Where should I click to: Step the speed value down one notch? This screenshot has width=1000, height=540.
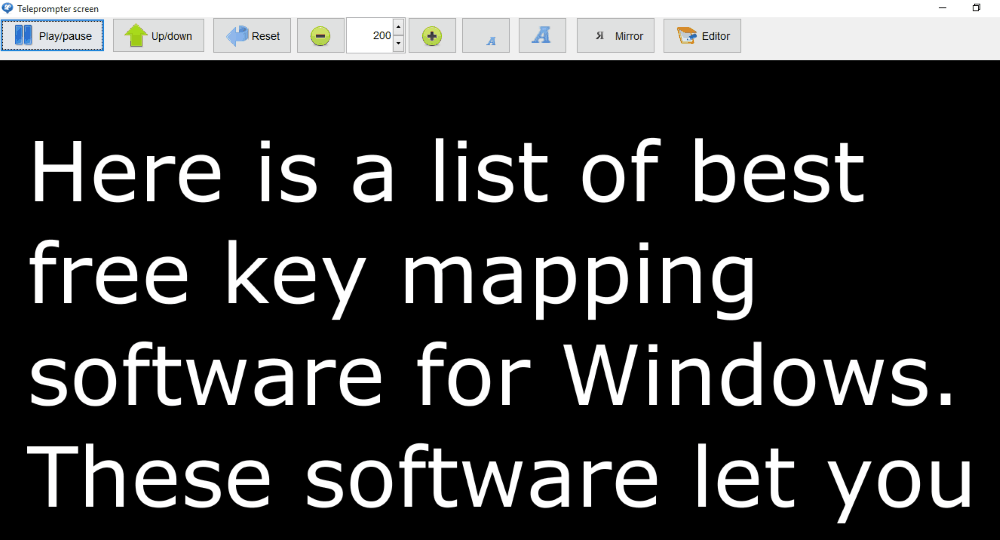pos(399,43)
